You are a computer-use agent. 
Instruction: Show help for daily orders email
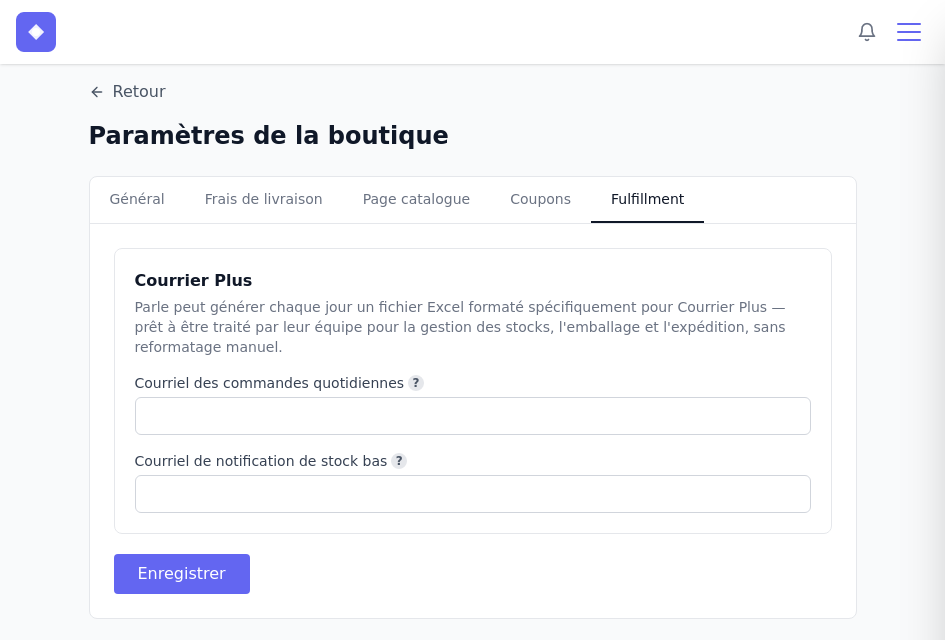click(x=416, y=383)
